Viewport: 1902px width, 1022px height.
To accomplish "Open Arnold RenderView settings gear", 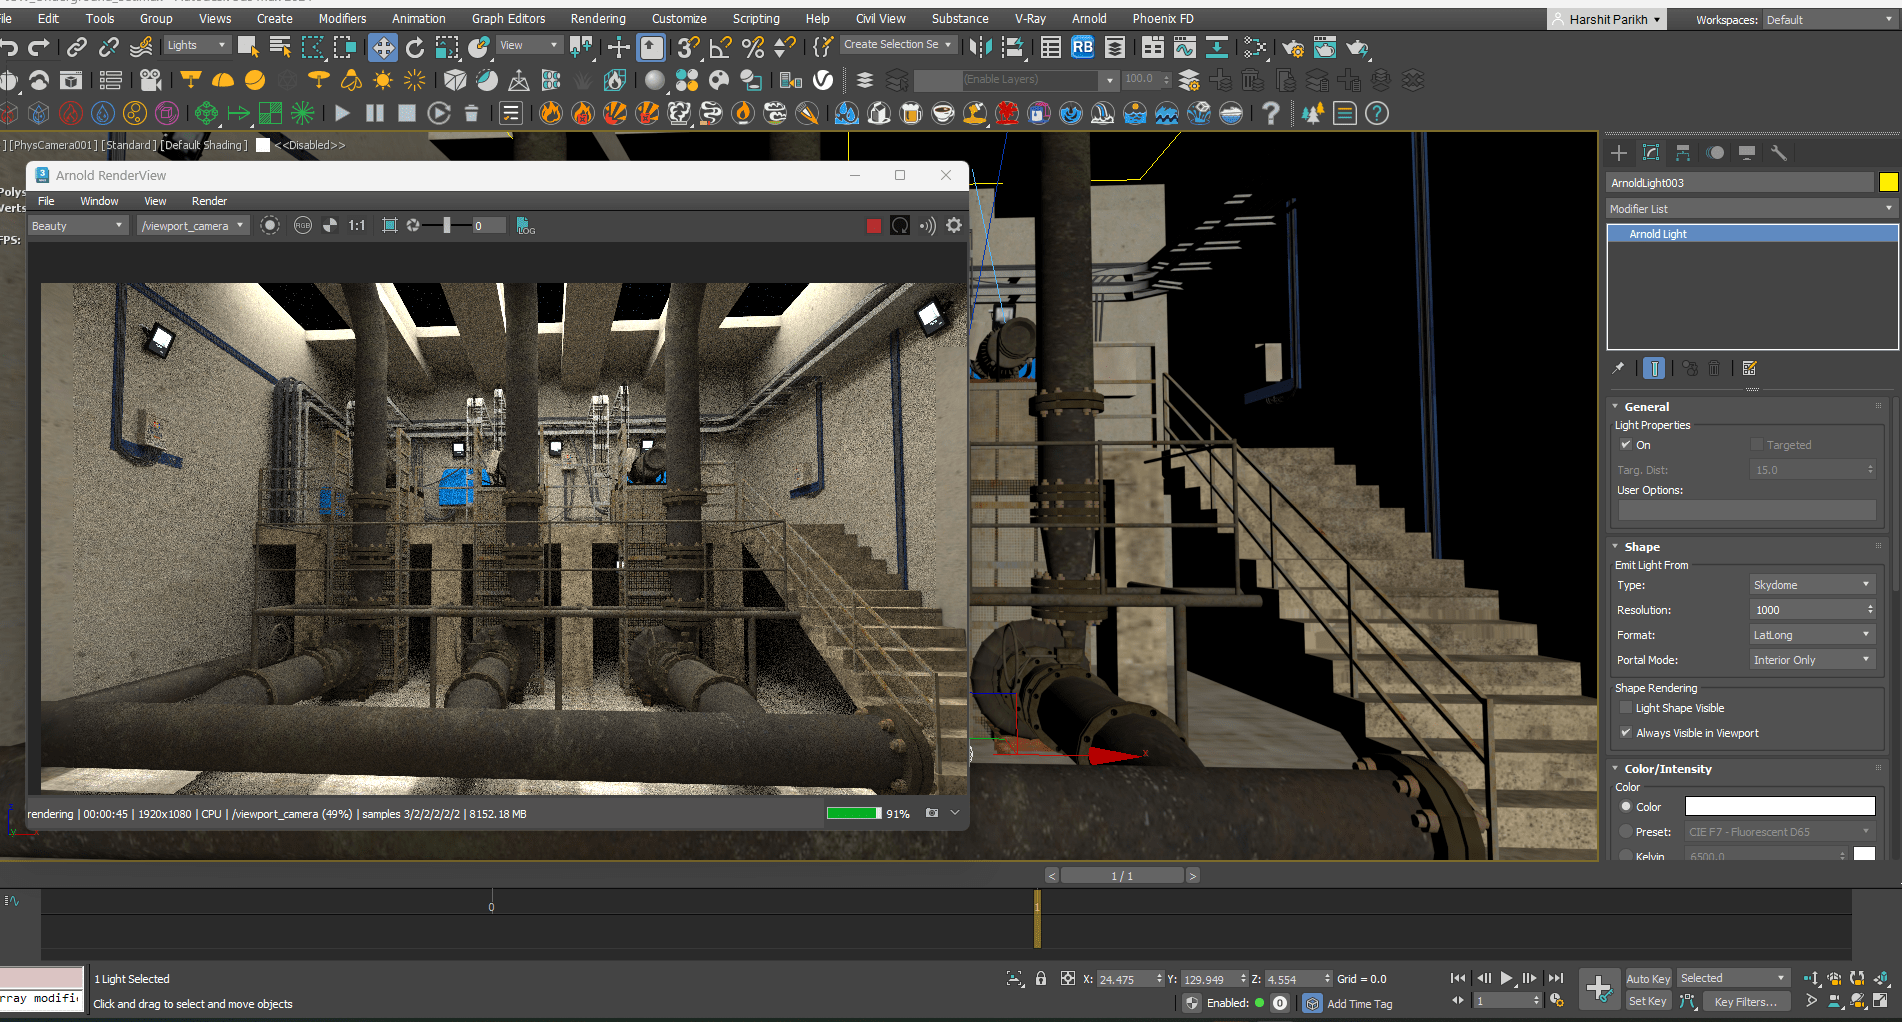I will 954,226.
